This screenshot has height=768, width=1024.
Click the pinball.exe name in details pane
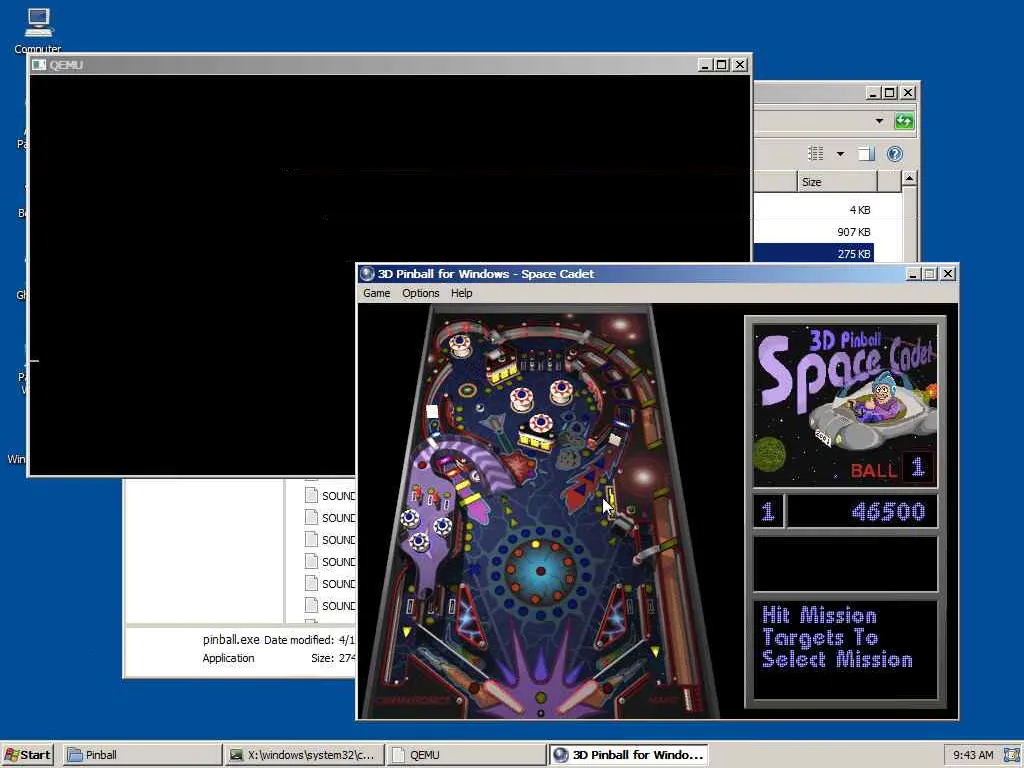click(x=231, y=640)
